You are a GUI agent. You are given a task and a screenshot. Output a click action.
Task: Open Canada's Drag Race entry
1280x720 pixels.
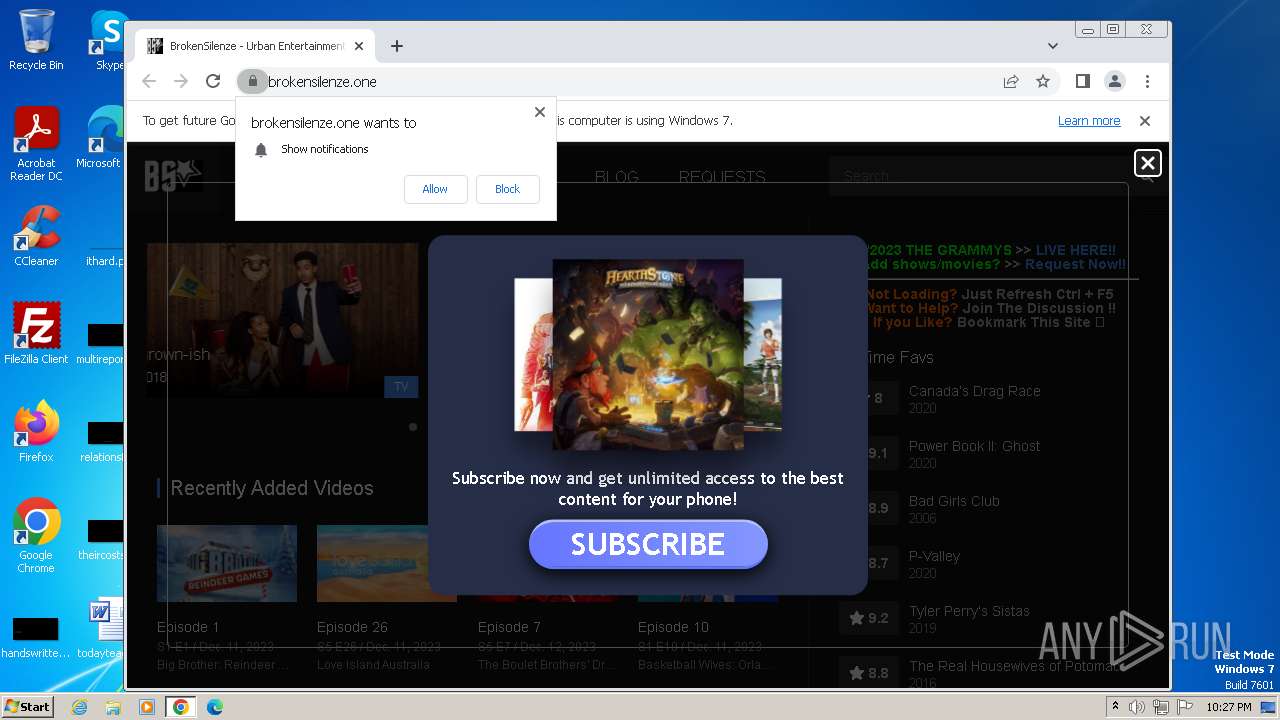[x=974, y=391]
